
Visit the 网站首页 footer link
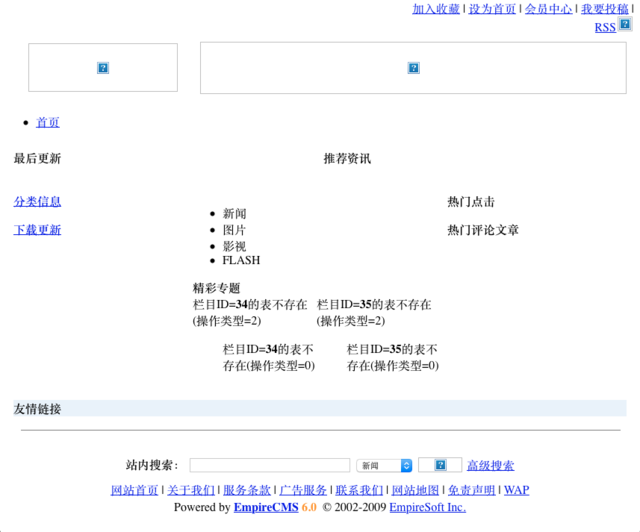[134, 490]
